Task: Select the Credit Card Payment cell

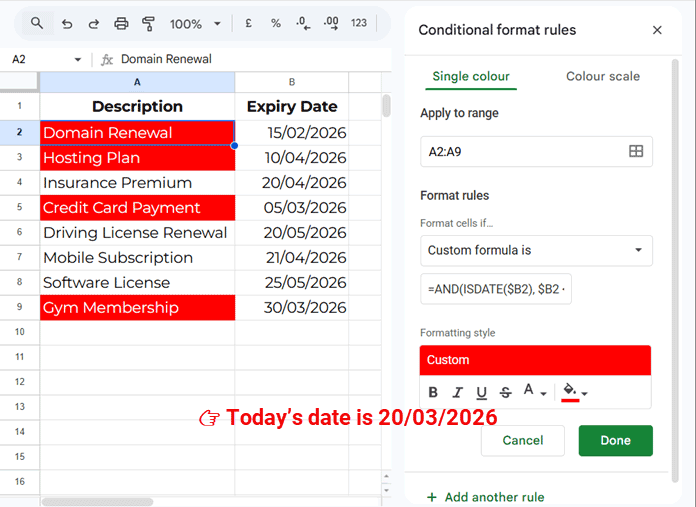Action: pos(137,208)
